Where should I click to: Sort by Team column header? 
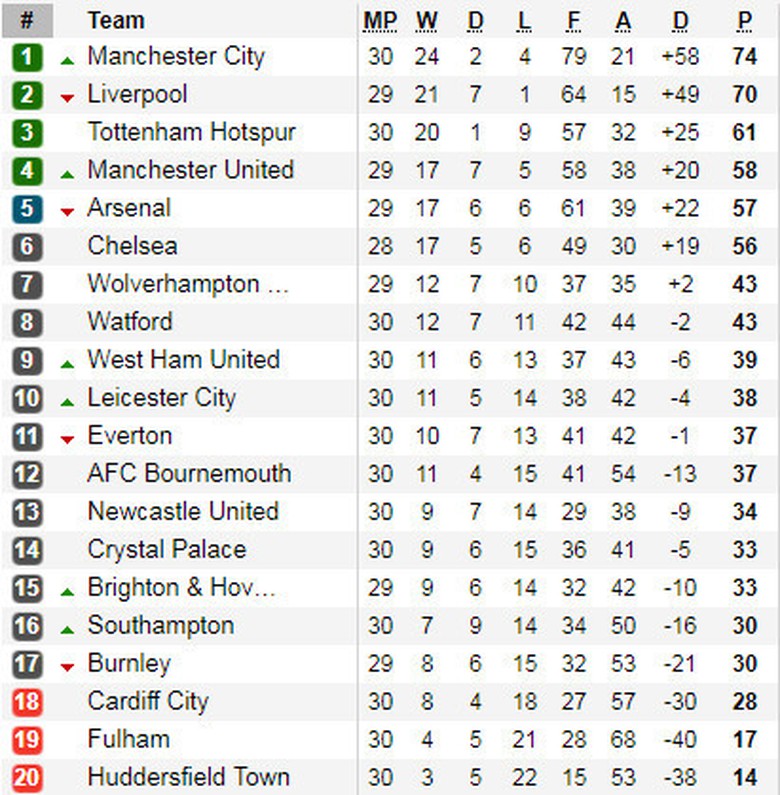click(x=116, y=20)
